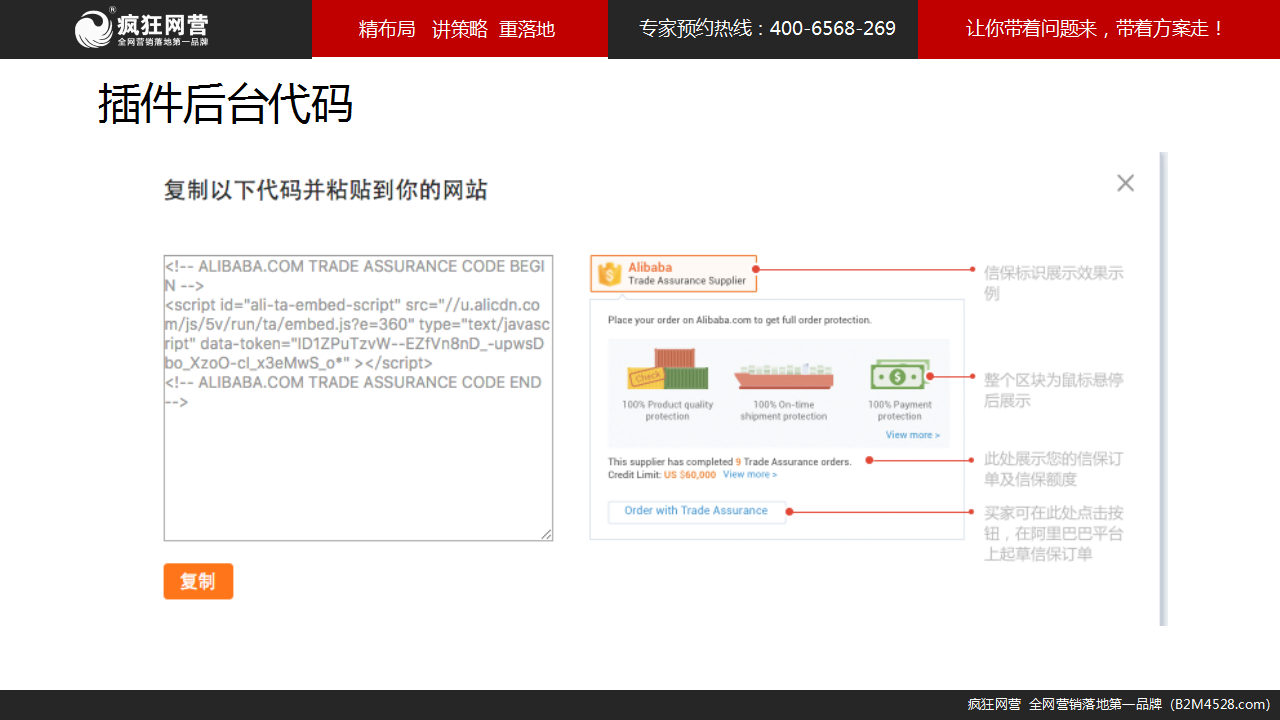
Task: Click the footer text B2M4528.com
Action: [x=1220, y=704]
